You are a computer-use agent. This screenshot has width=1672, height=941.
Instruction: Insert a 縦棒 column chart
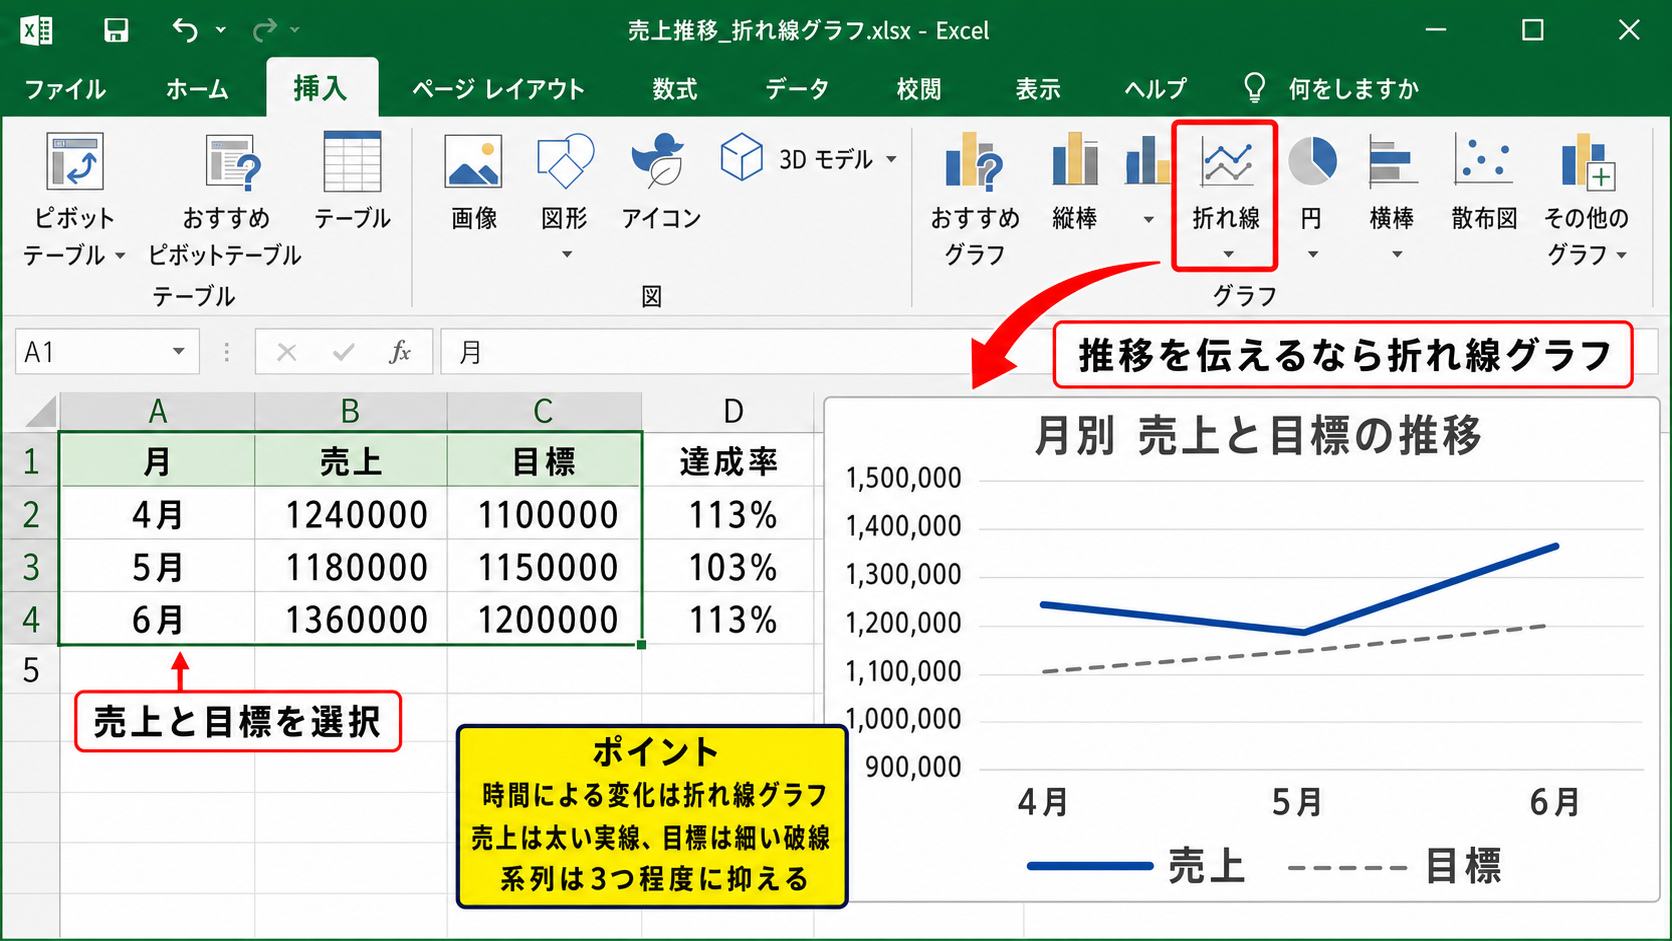coord(1075,180)
